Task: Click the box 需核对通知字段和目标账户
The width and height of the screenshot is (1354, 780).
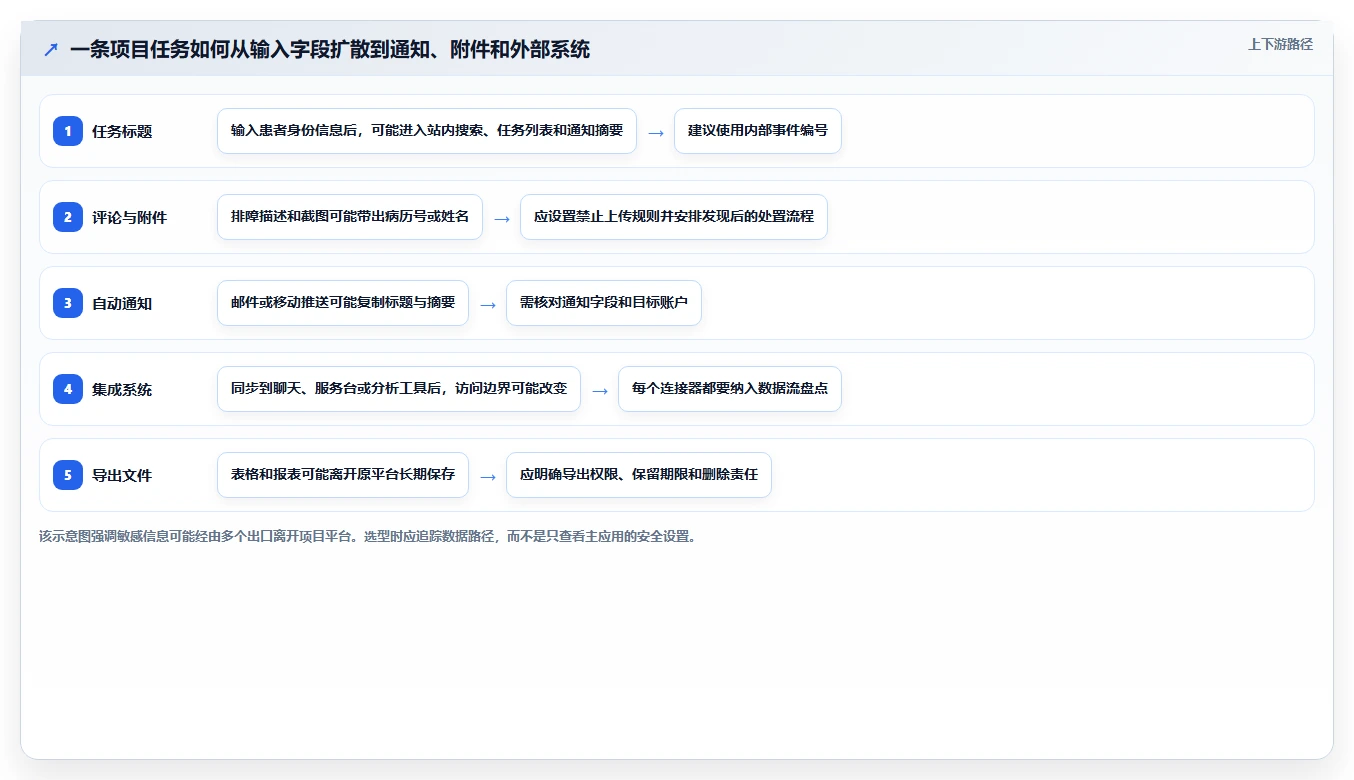Action: click(604, 303)
